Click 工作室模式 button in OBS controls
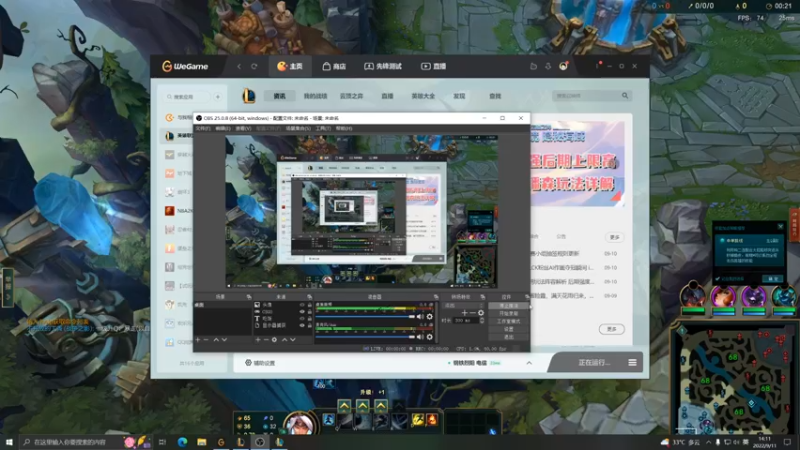This screenshot has height=450, width=800. click(508, 321)
